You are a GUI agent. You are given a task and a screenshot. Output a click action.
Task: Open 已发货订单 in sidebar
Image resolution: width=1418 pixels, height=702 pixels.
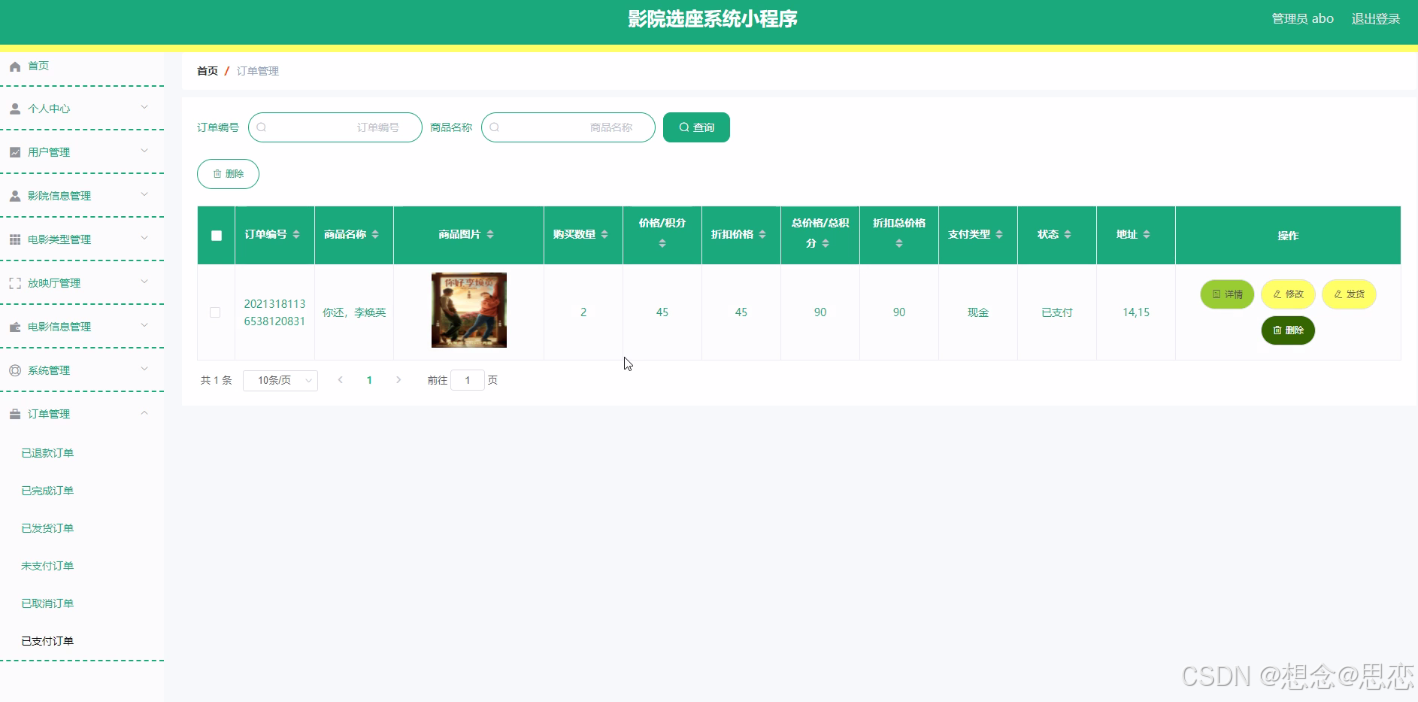(48, 528)
